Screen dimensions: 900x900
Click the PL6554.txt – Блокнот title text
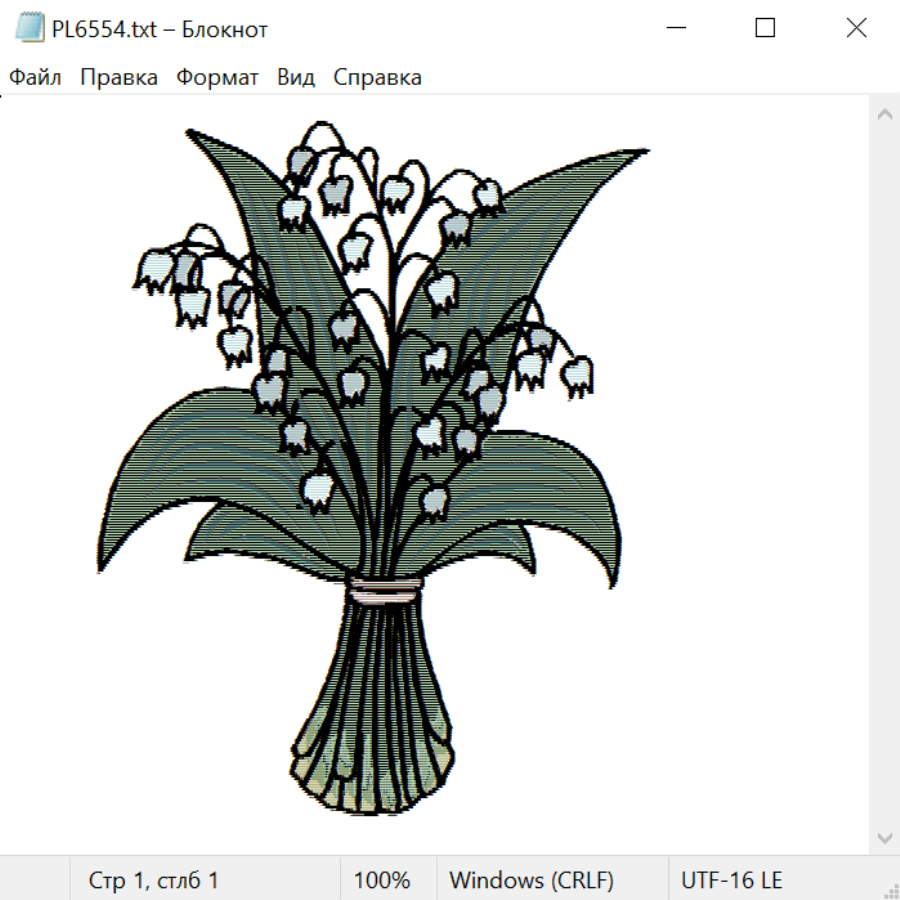pos(160,29)
